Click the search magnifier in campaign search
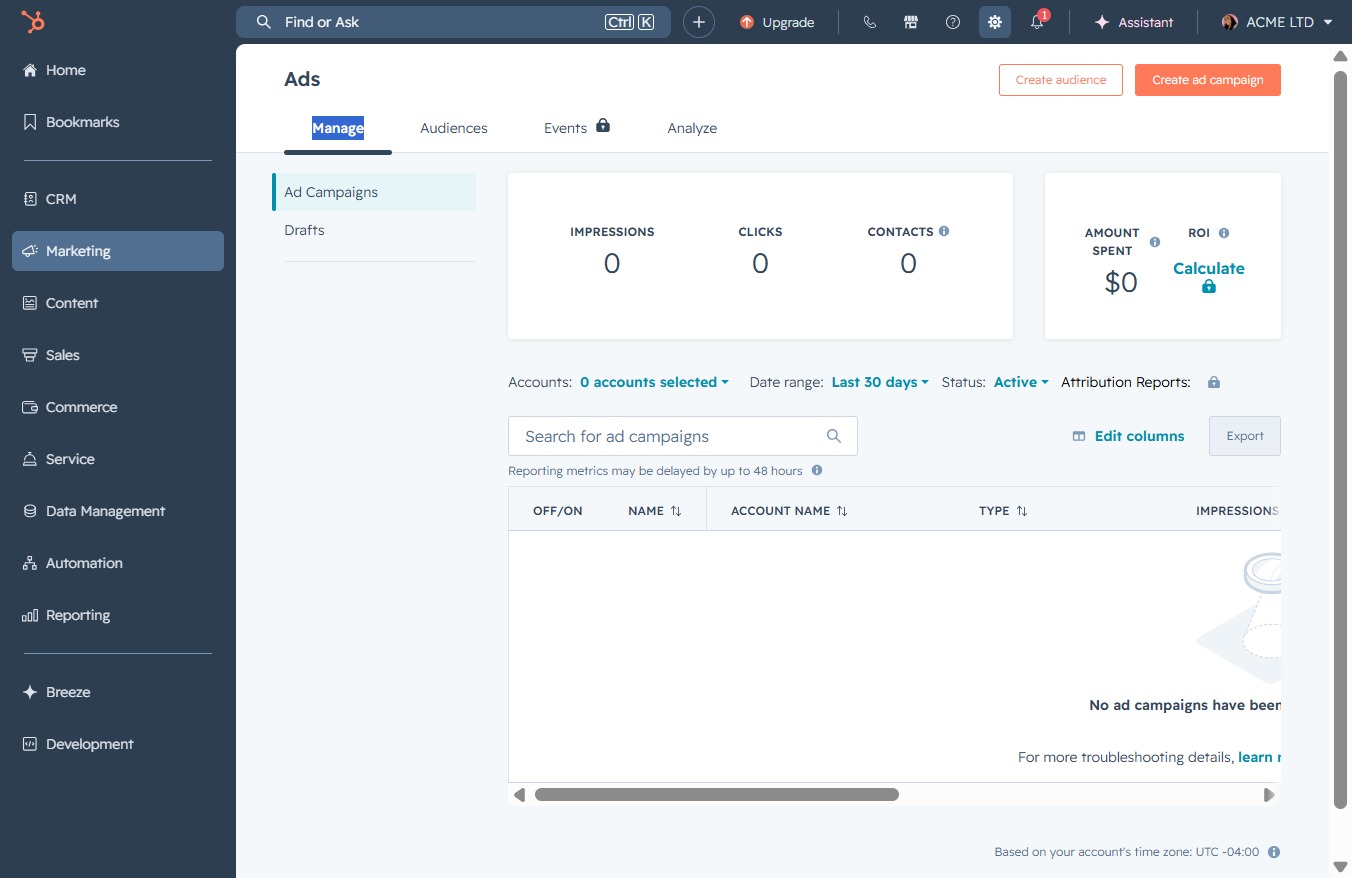This screenshot has width=1352, height=878. (834, 436)
